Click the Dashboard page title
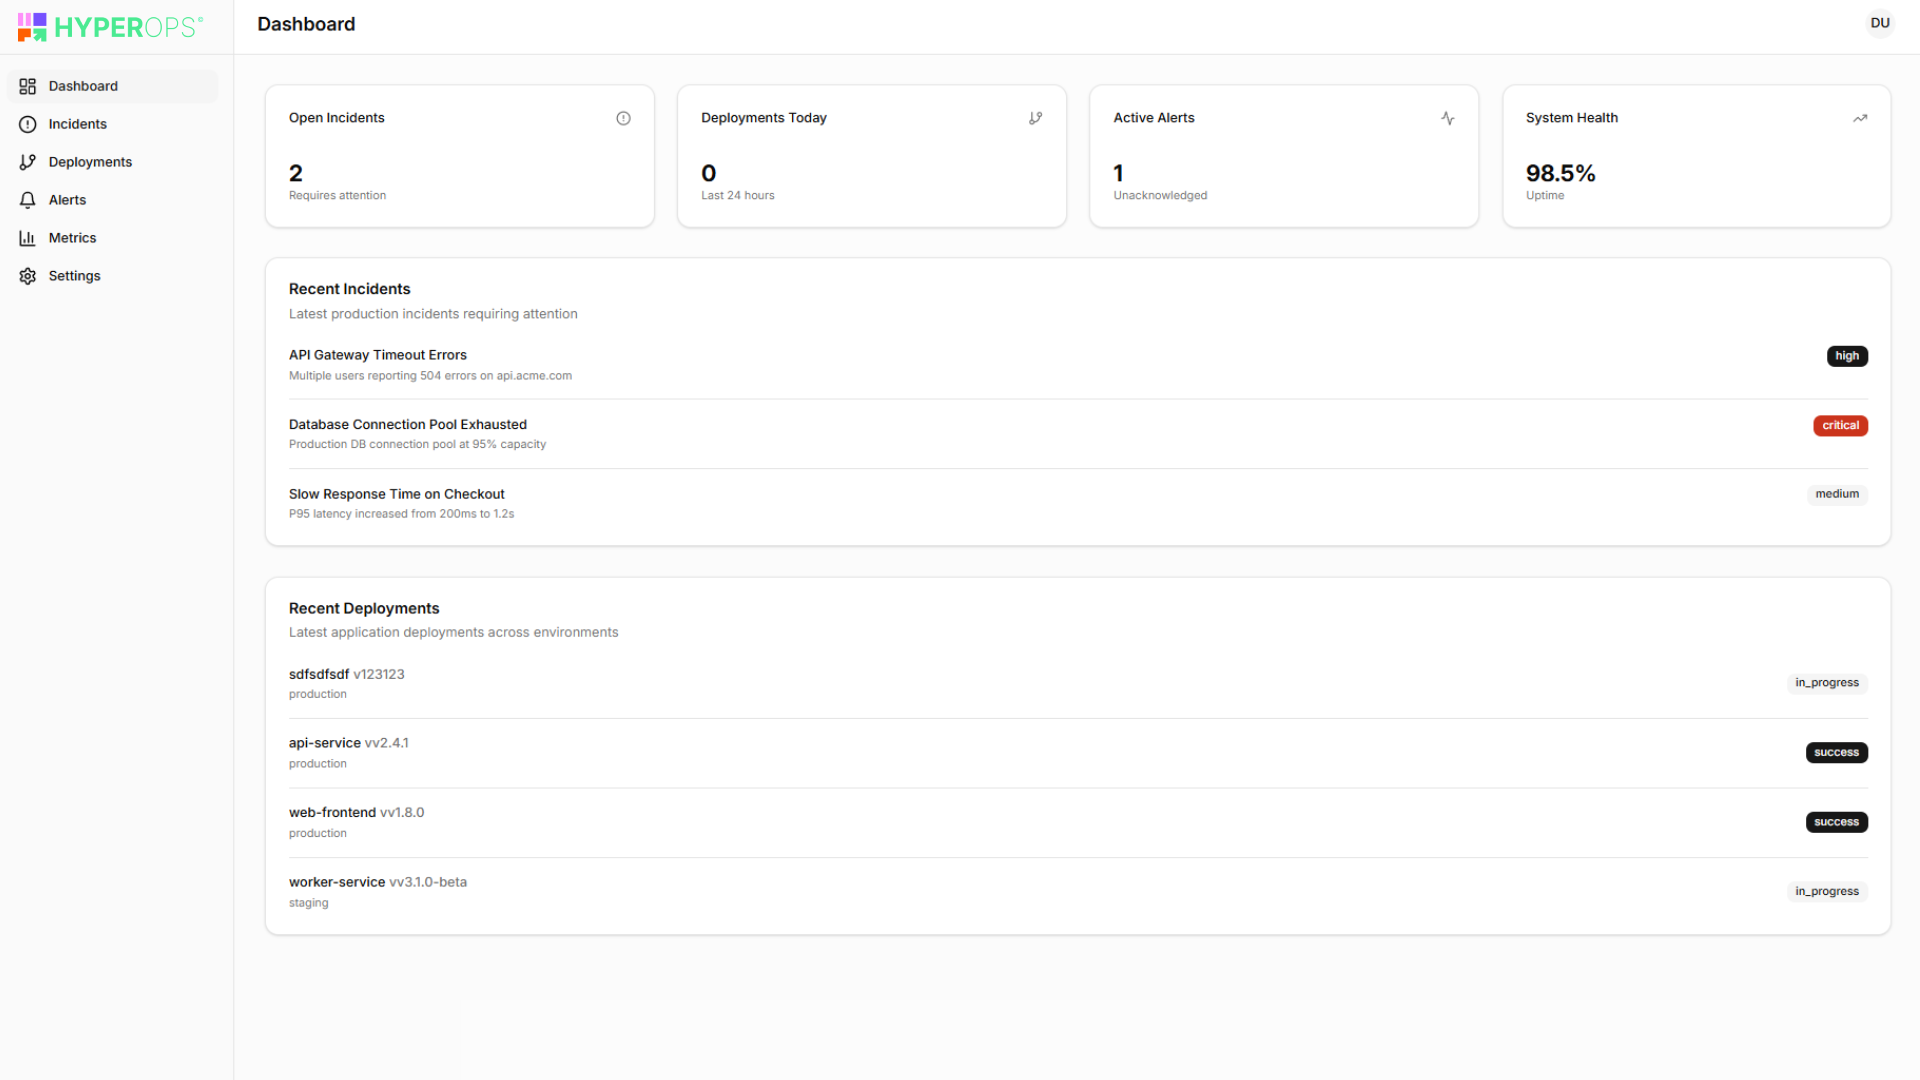The width and height of the screenshot is (1920, 1080). (x=306, y=24)
